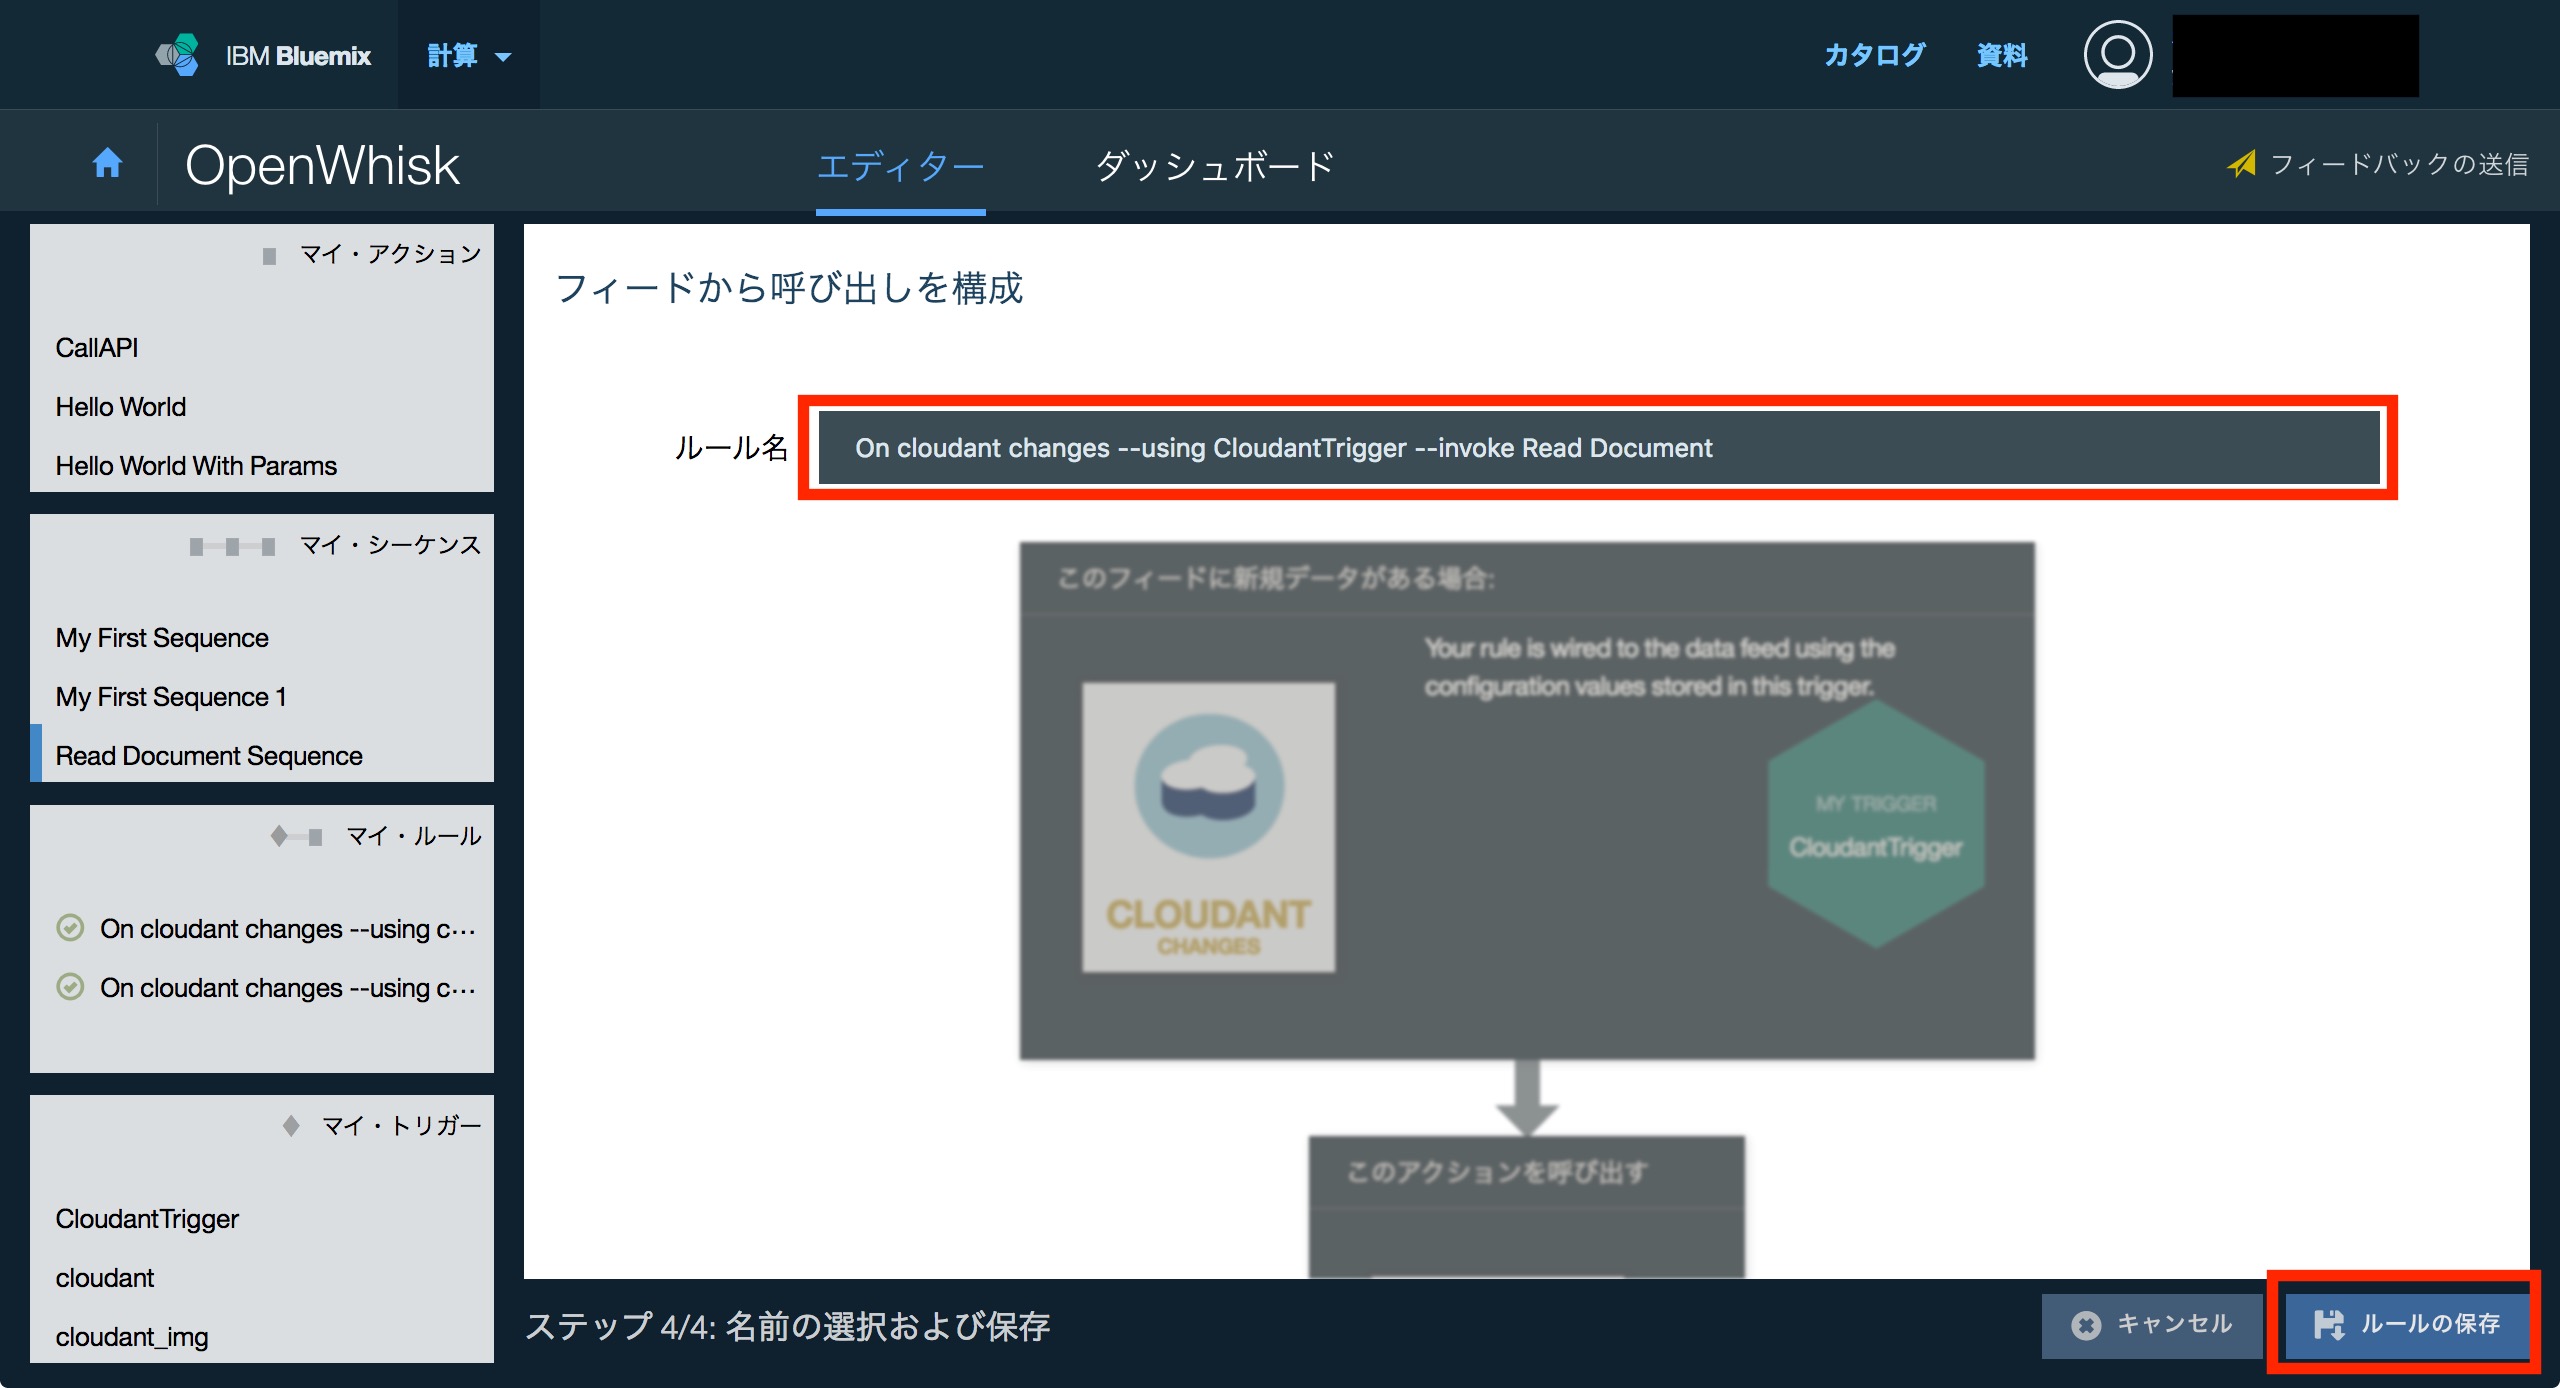
Task: Click the Cloudant Changes feed card
Action: pyautogui.click(x=1208, y=828)
